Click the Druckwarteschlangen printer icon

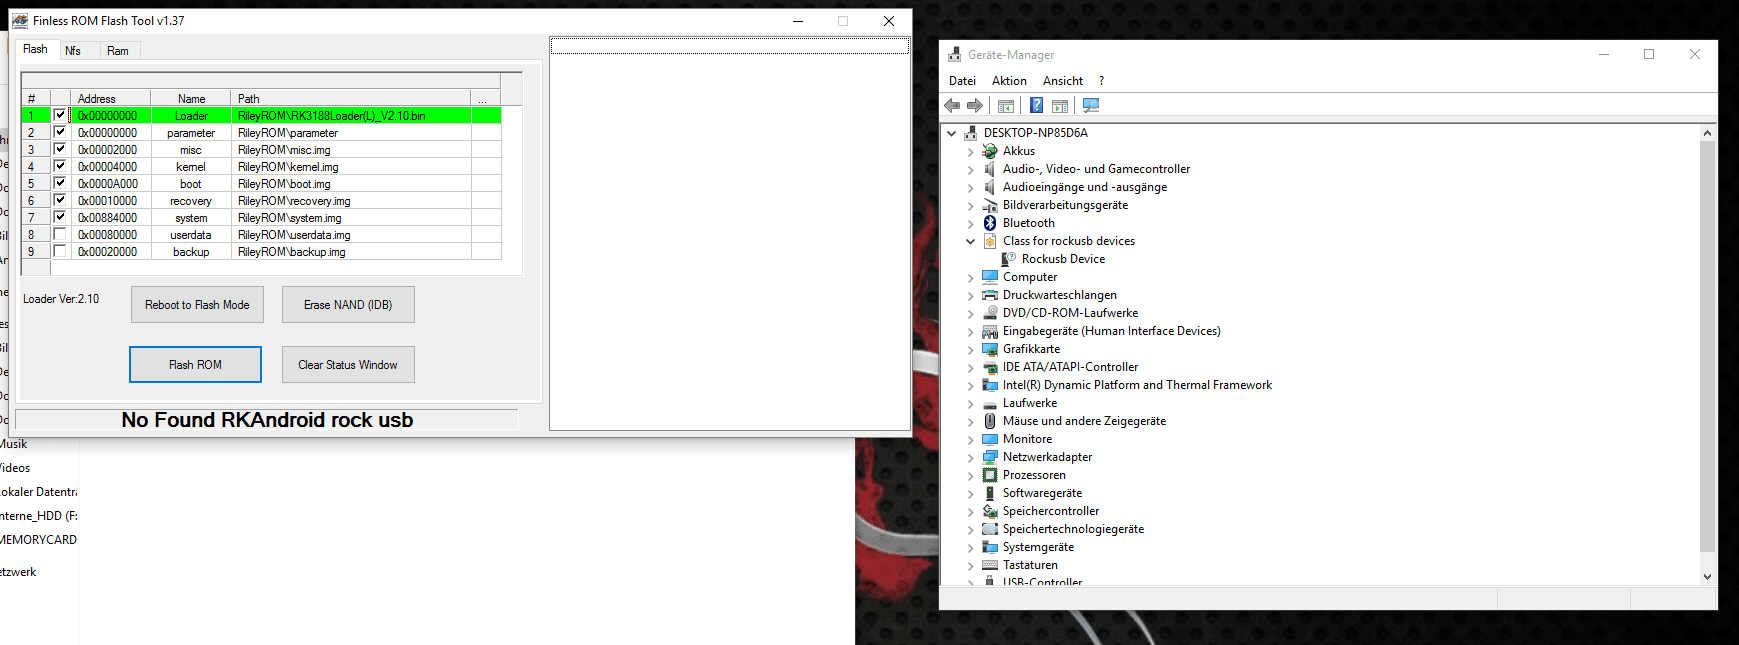pos(990,295)
